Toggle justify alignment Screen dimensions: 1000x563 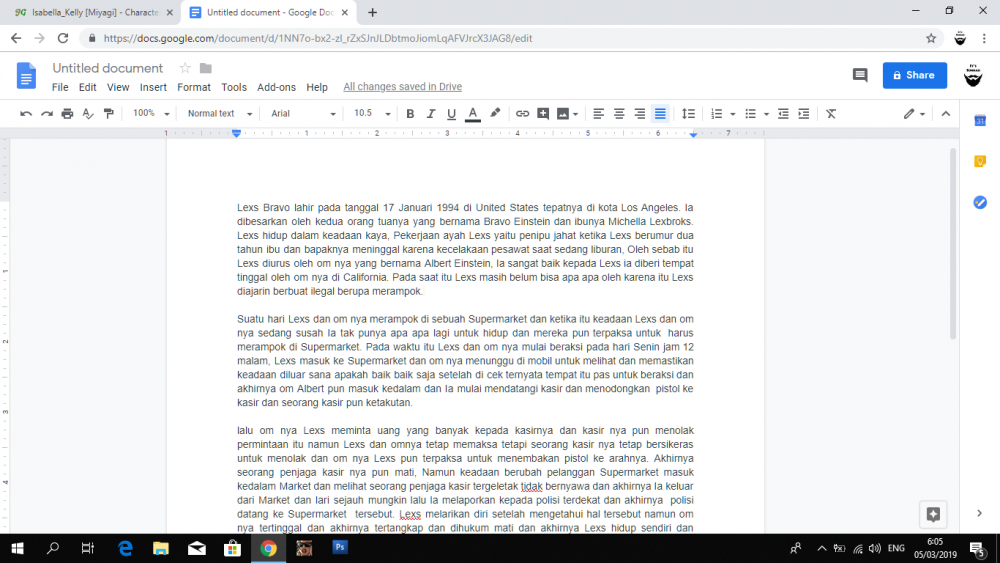(660, 113)
